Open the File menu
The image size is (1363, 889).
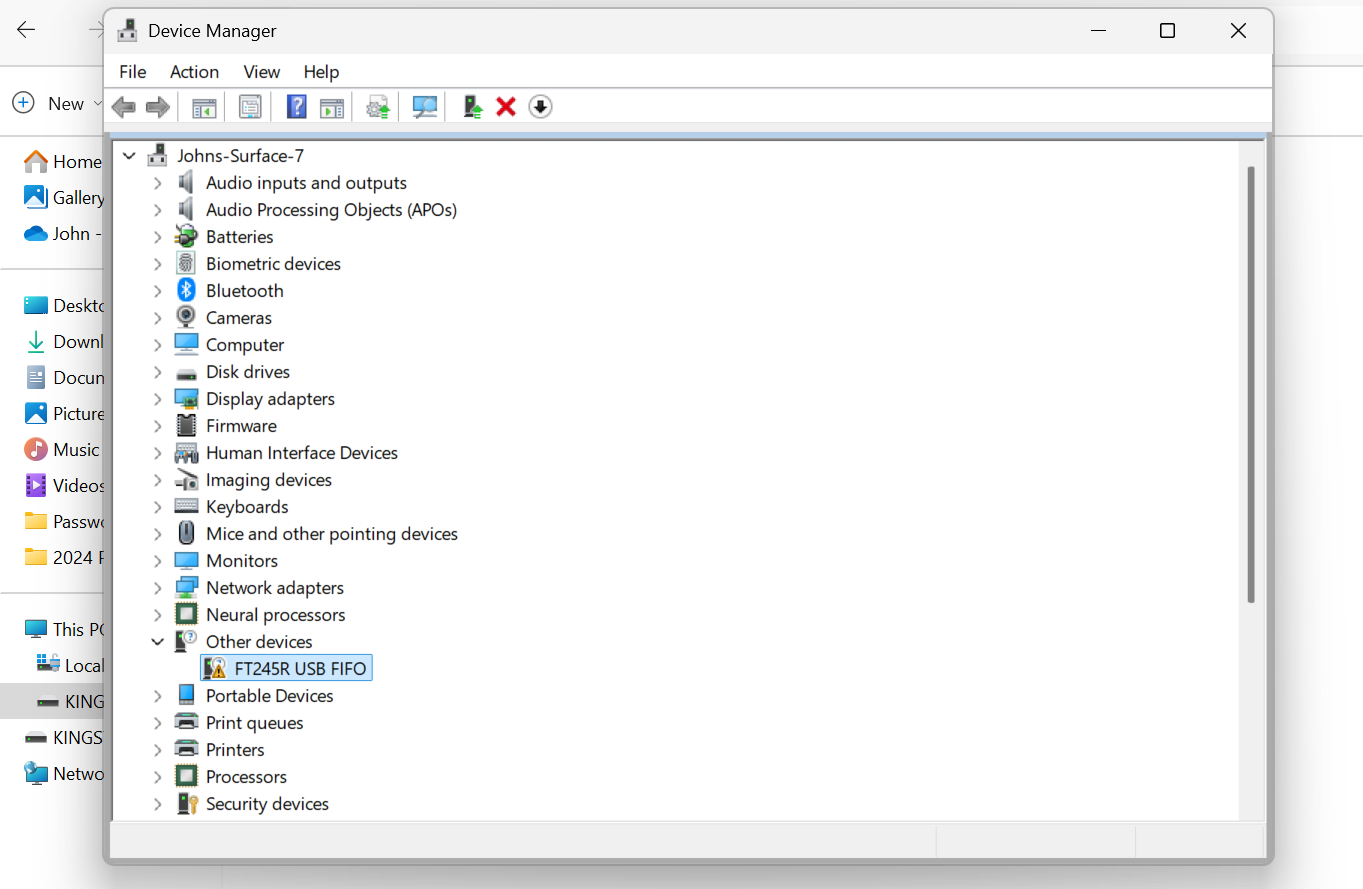(x=132, y=72)
